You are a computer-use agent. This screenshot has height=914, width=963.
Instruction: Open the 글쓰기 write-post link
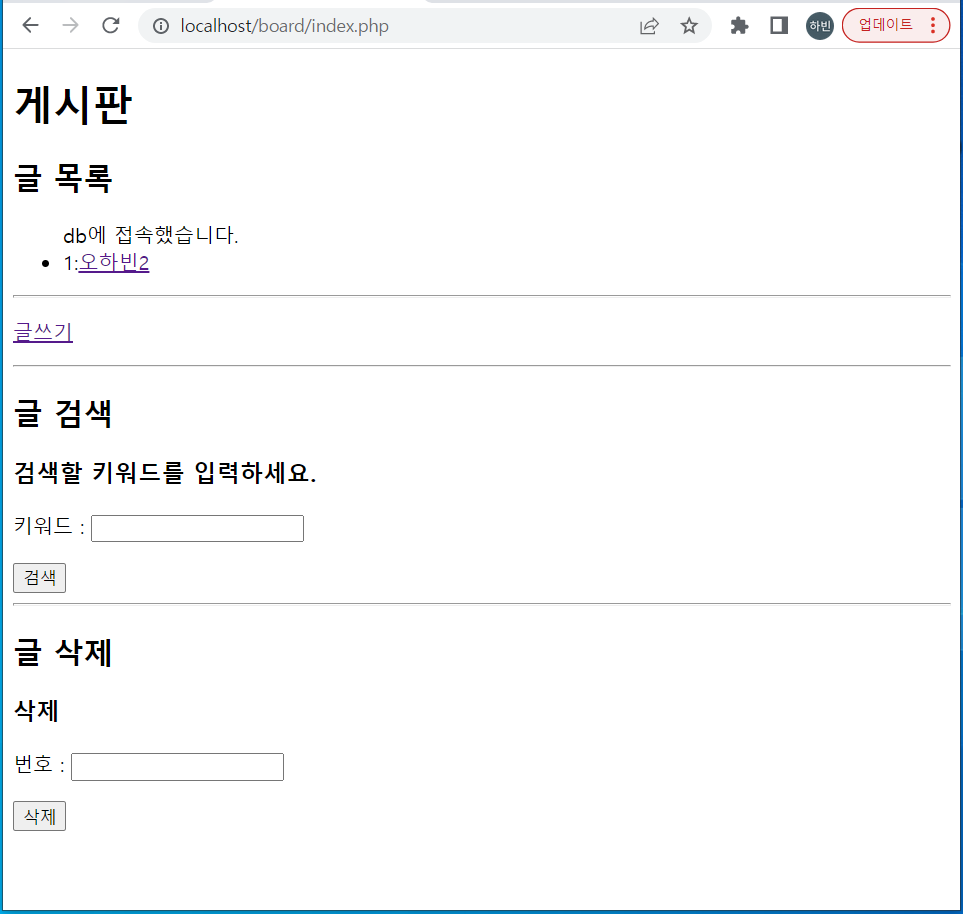(42, 332)
